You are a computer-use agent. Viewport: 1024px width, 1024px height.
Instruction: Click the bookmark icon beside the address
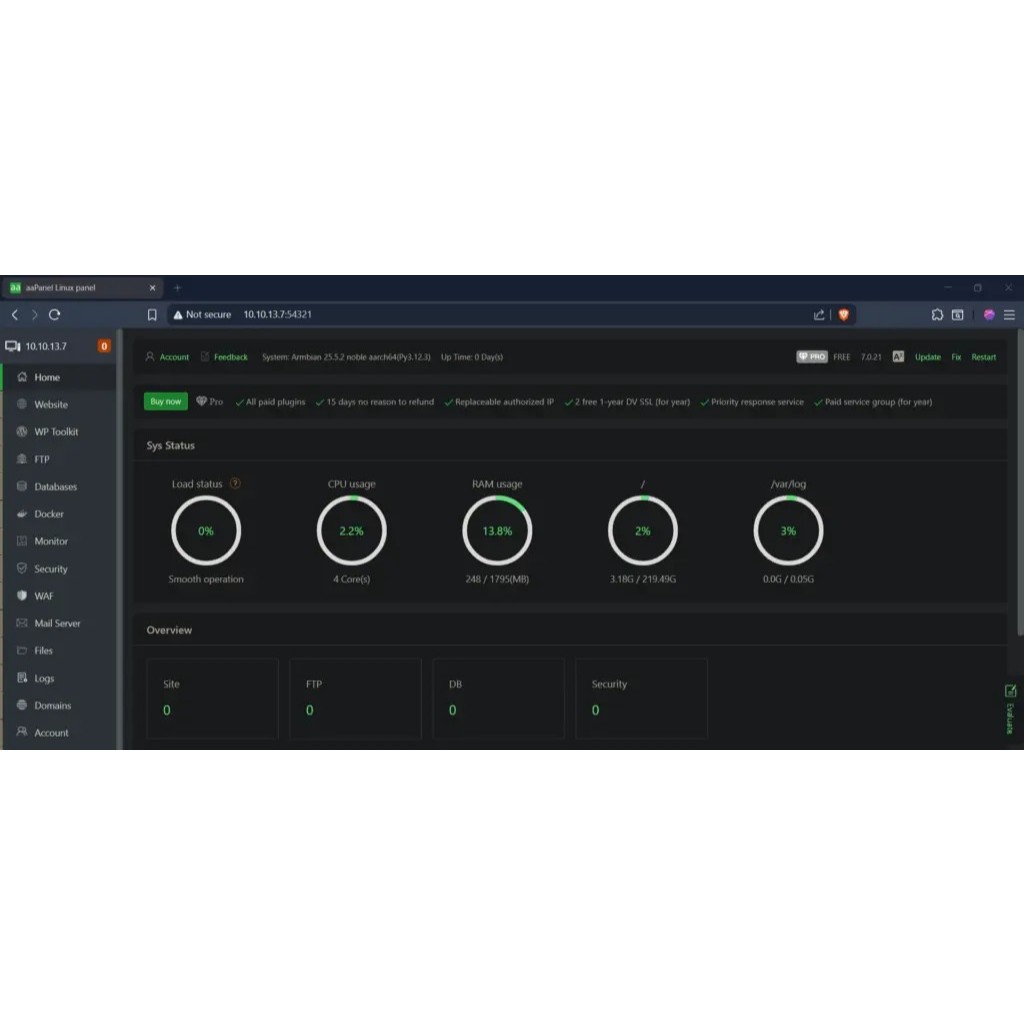pyautogui.click(x=152, y=315)
